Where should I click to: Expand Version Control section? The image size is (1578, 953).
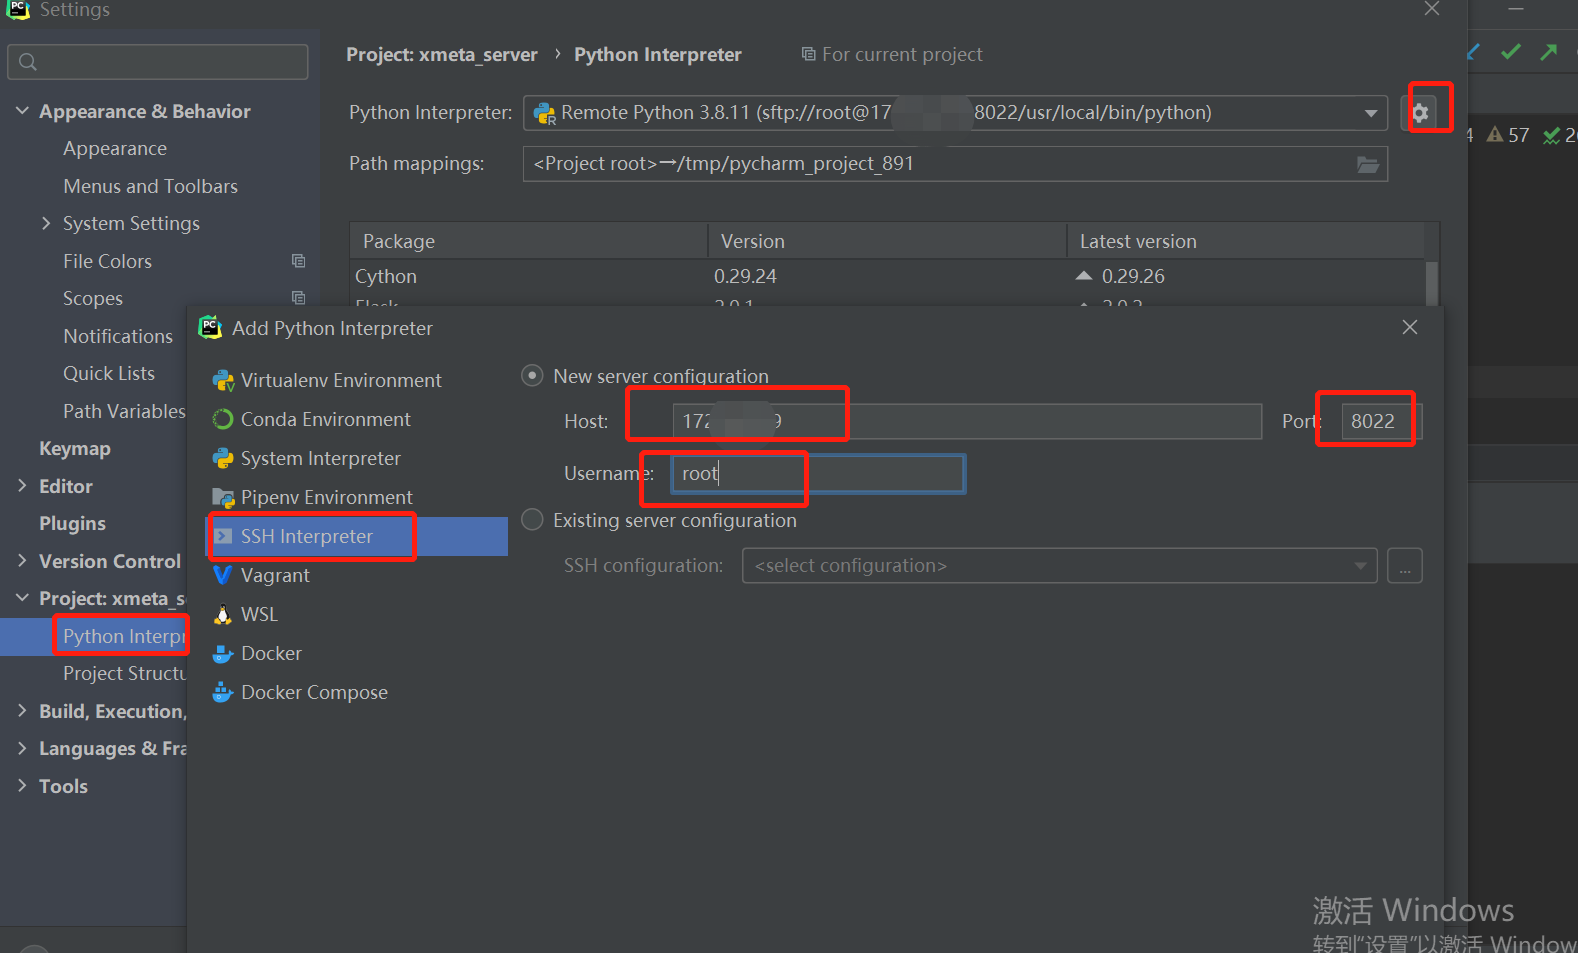pyautogui.click(x=22, y=560)
